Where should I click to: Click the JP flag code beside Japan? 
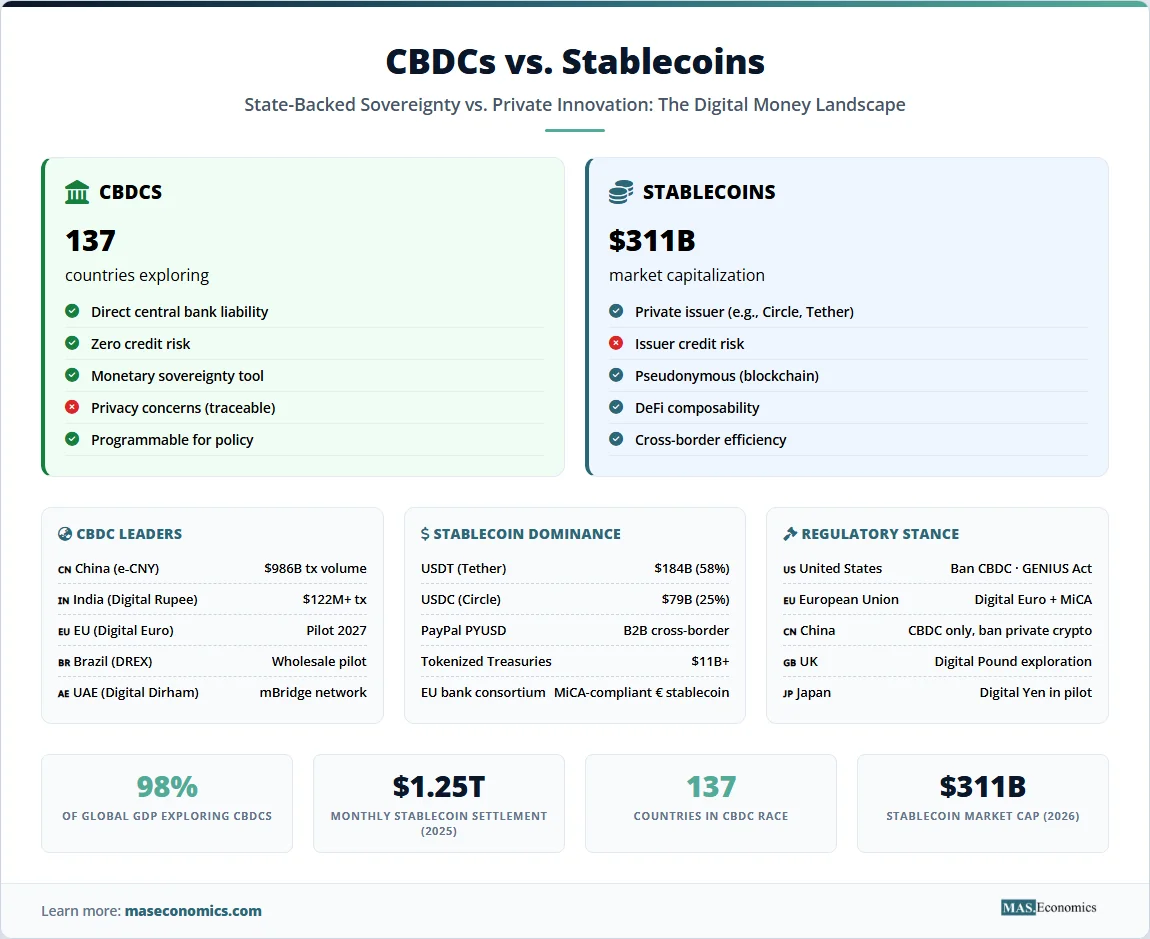point(788,693)
